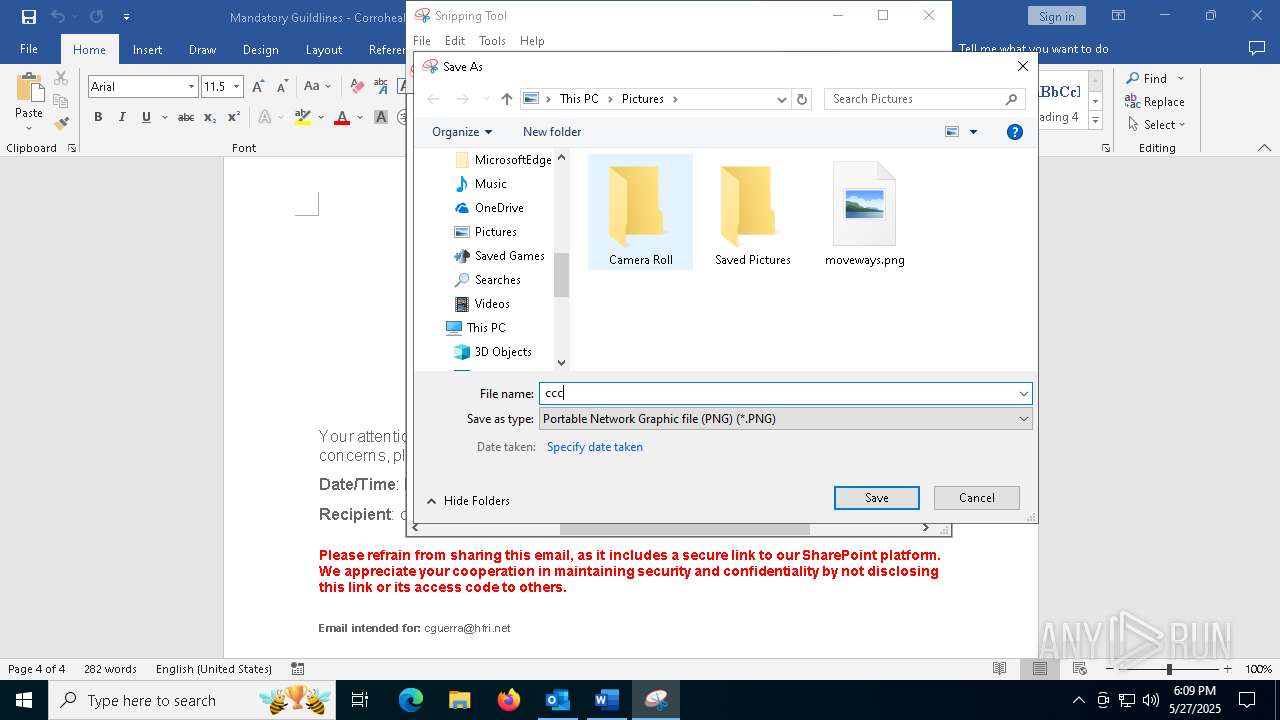Shrink font size with the smaller A icon
Screen dimensions: 1280x720
tap(282, 87)
